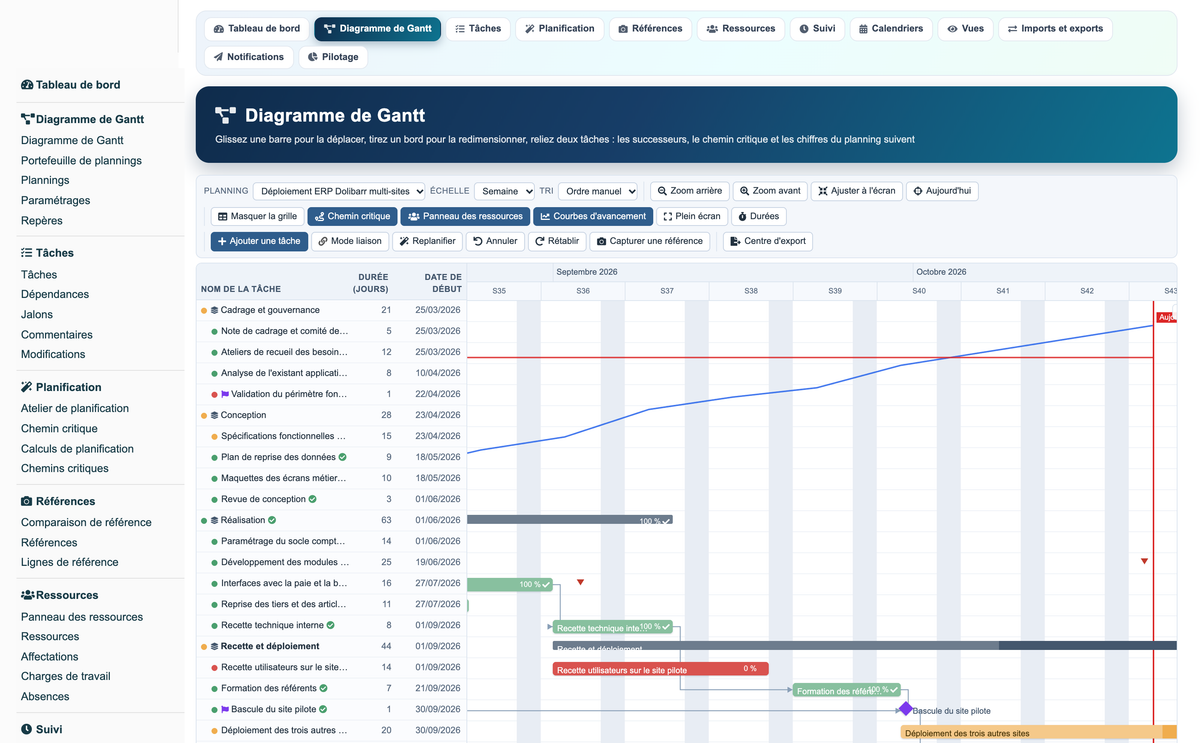Select task Développement des modules
Image resolution: width=1200 pixels, height=743 pixels.
pos(285,562)
